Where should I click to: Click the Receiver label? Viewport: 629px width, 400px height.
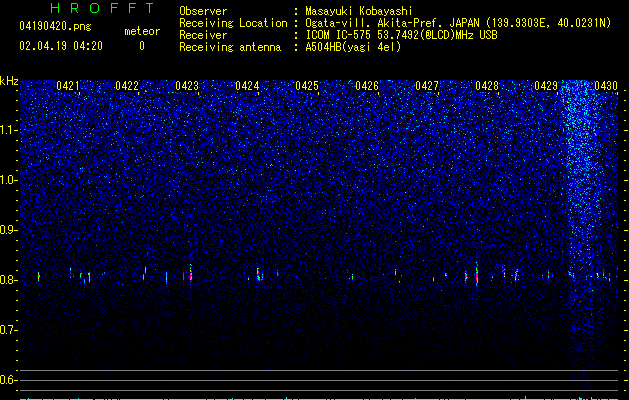pyautogui.click(x=203, y=35)
